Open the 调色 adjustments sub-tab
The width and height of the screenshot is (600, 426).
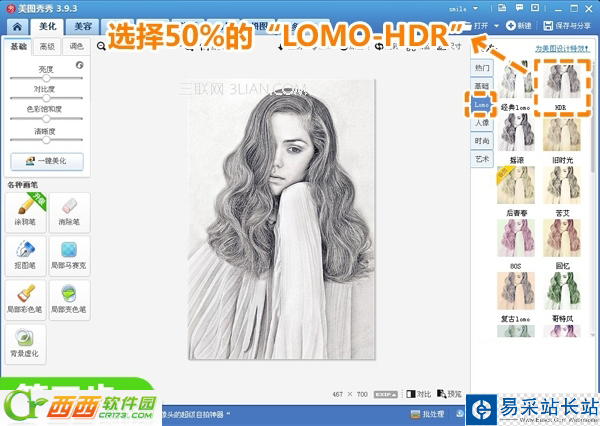[x=76, y=47]
